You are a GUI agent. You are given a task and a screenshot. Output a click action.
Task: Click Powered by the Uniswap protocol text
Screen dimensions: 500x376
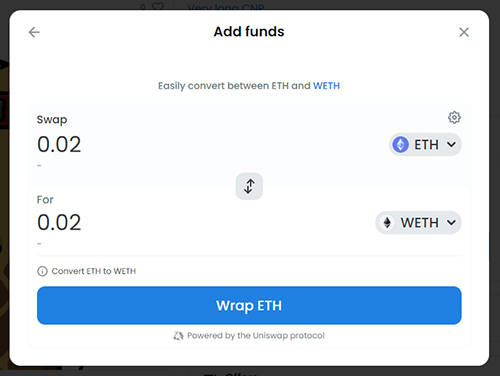256,336
